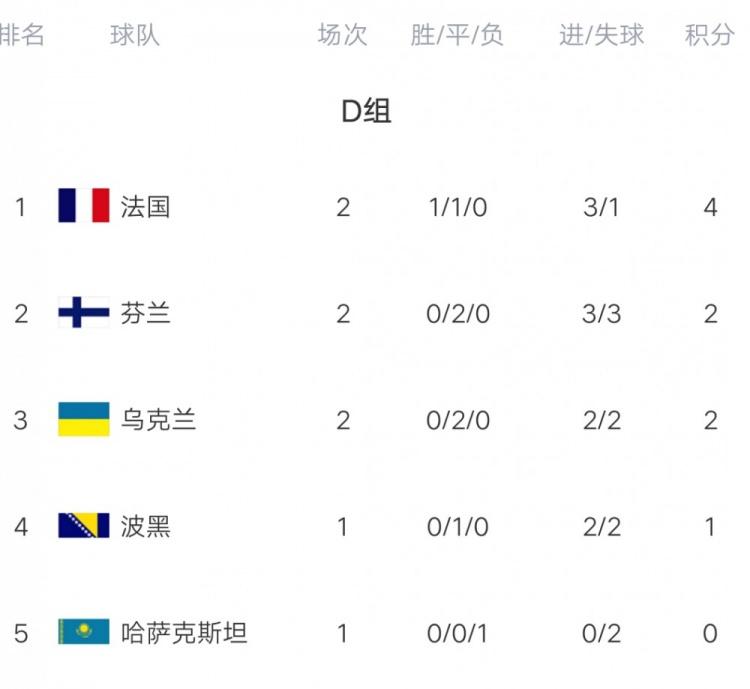Select team 乌克兰 in the table
Screen dimensions: 750x689
[x=158, y=420]
